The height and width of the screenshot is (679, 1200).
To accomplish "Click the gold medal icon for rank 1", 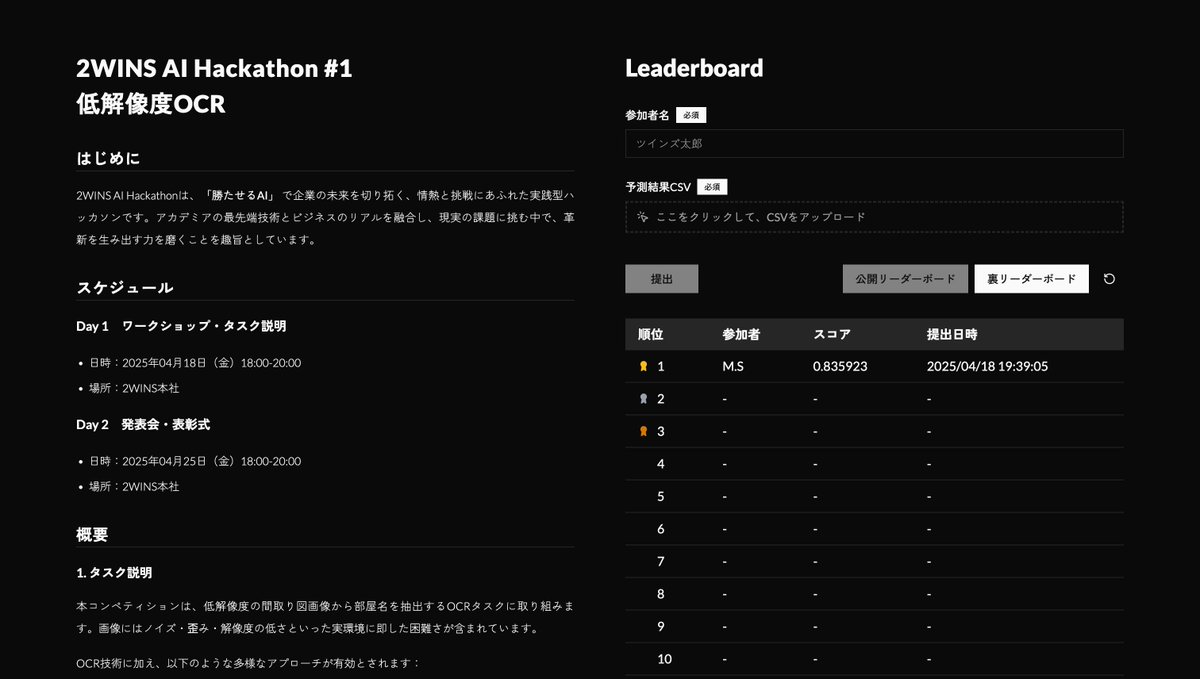I will pos(643,366).
